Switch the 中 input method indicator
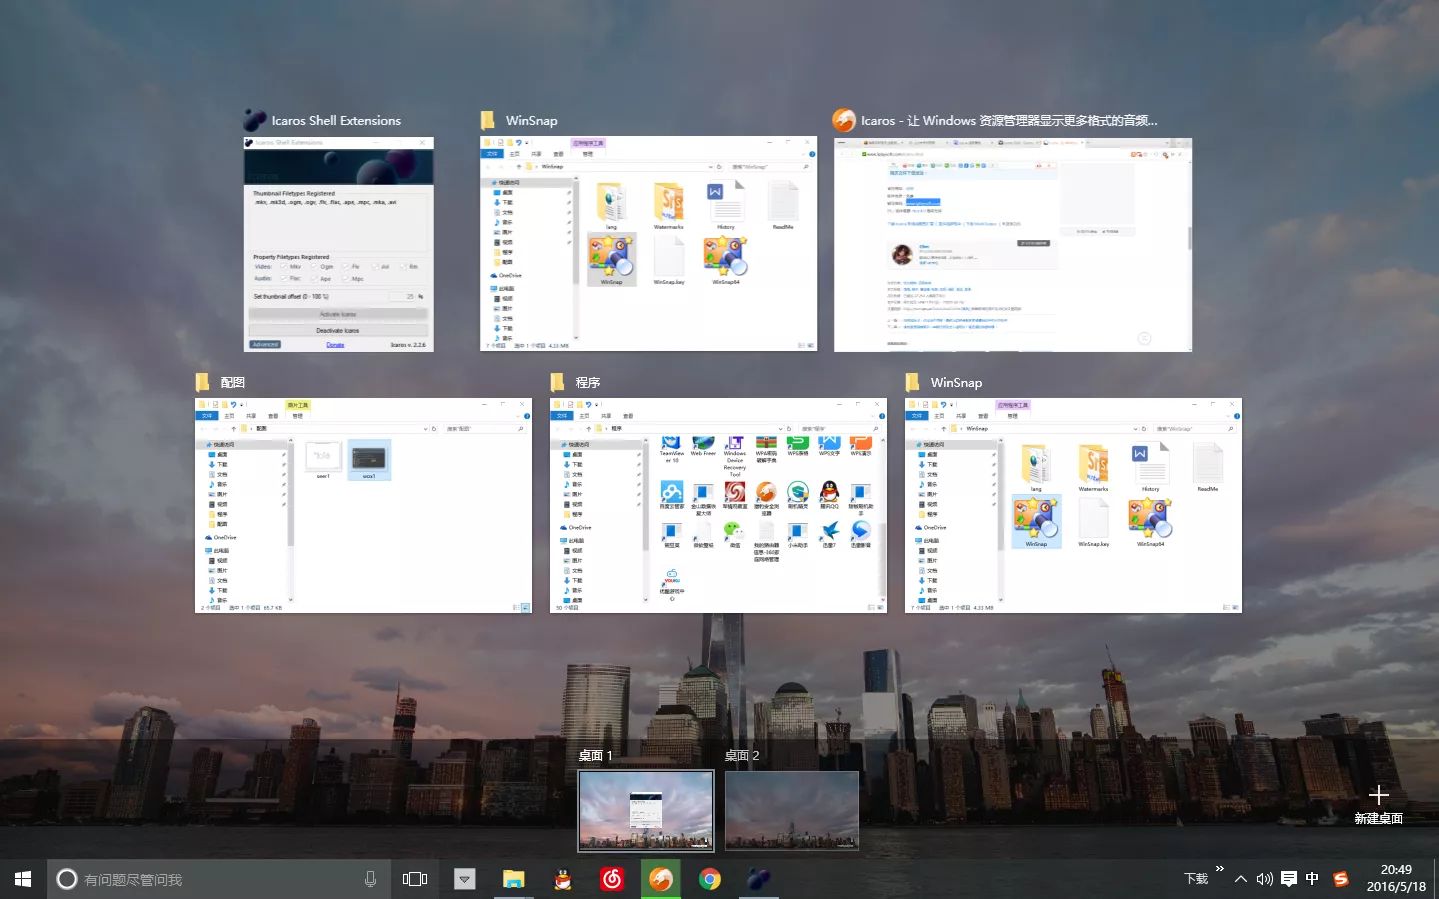Screen dimensions: 1439x899 1312,879
